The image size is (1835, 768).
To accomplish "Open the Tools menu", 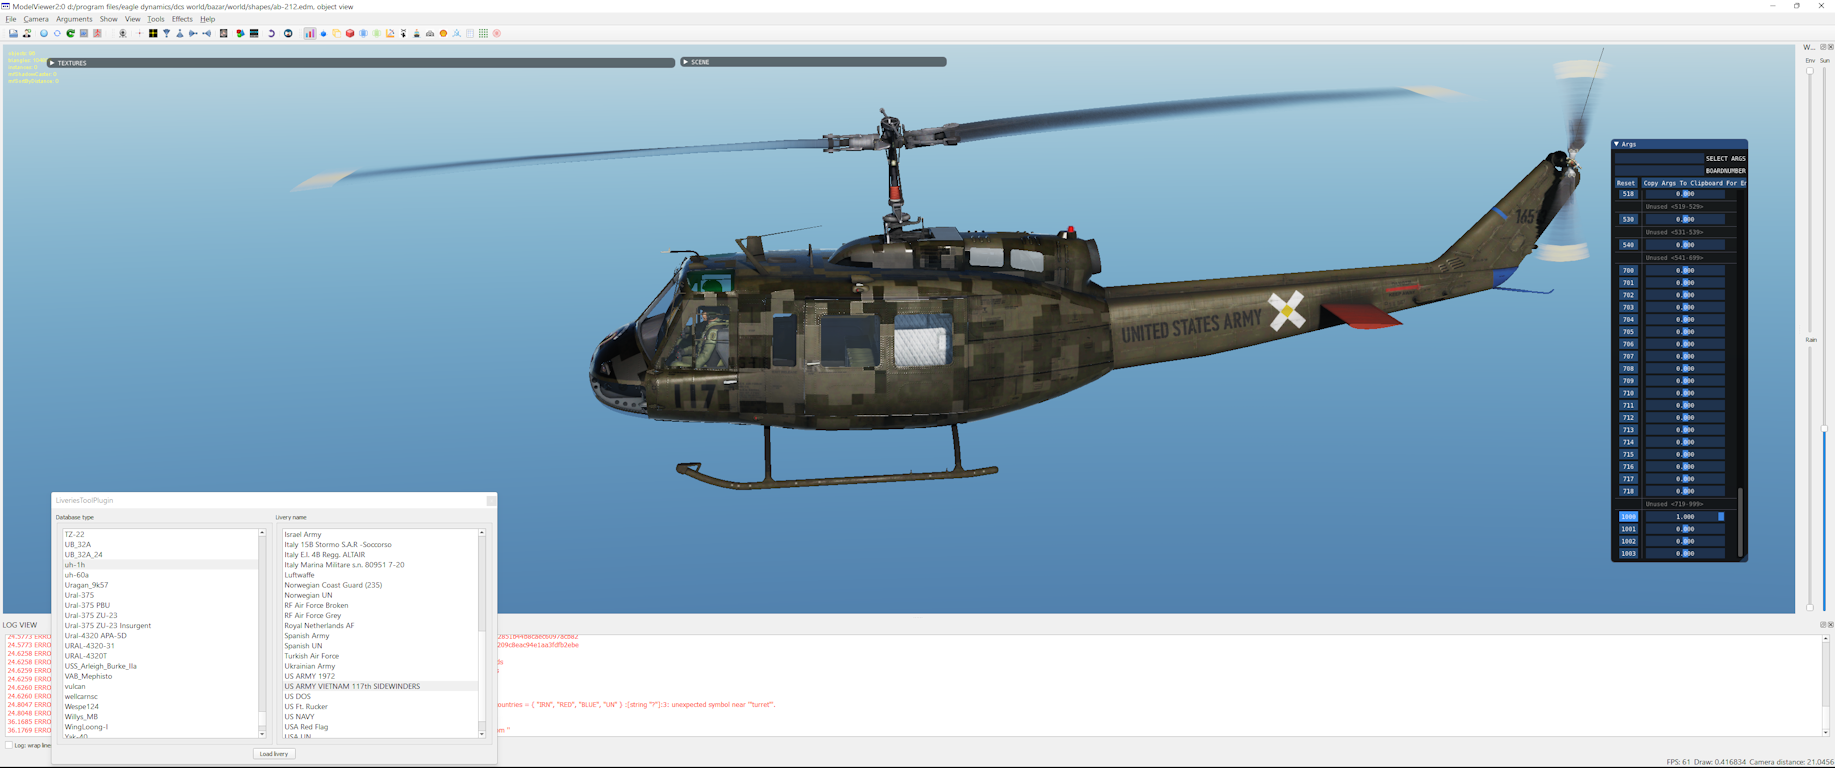I will coord(155,19).
